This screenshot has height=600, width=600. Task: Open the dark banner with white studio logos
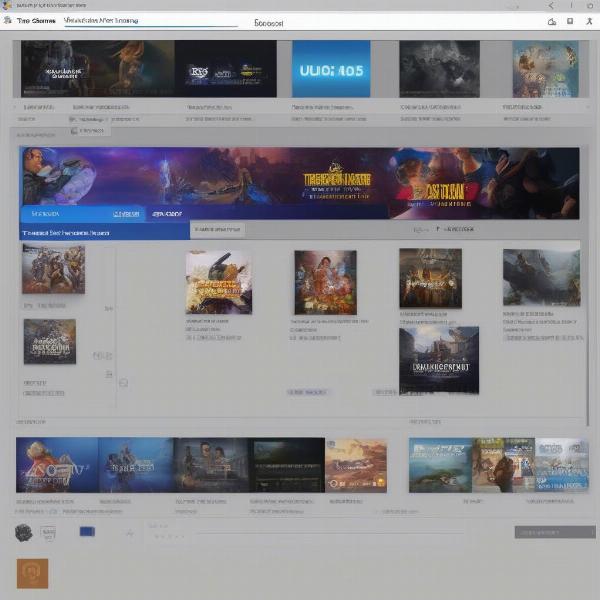click(x=226, y=69)
